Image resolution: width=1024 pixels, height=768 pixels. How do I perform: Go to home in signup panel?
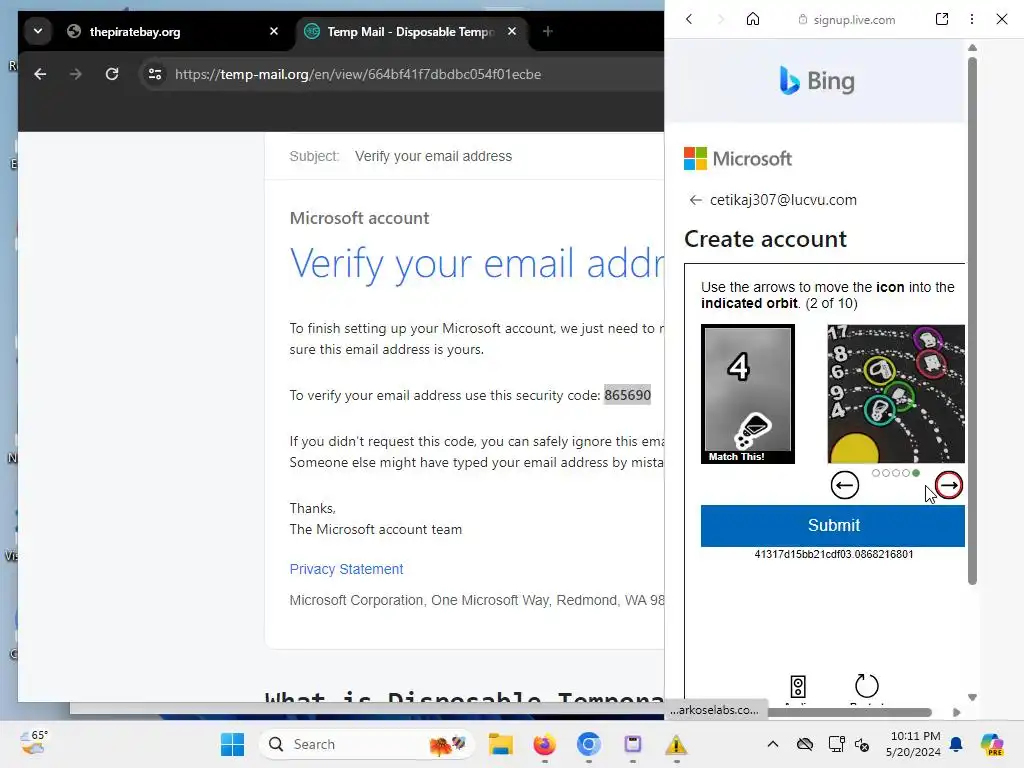point(753,19)
